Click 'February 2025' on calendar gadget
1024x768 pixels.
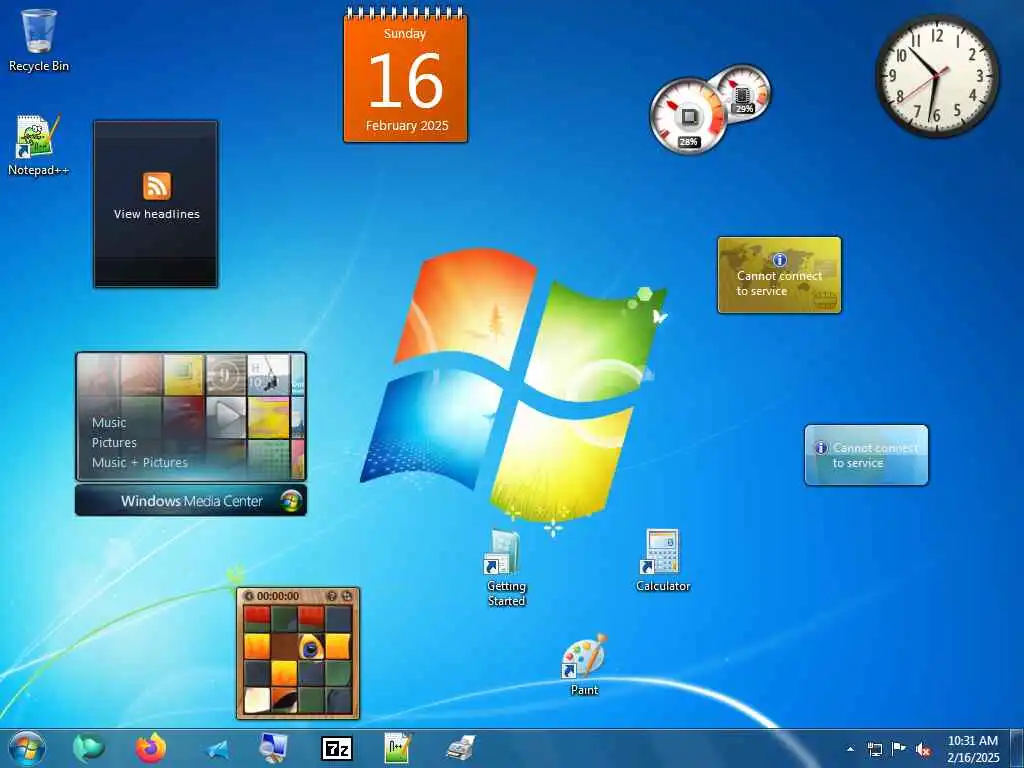point(407,125)
